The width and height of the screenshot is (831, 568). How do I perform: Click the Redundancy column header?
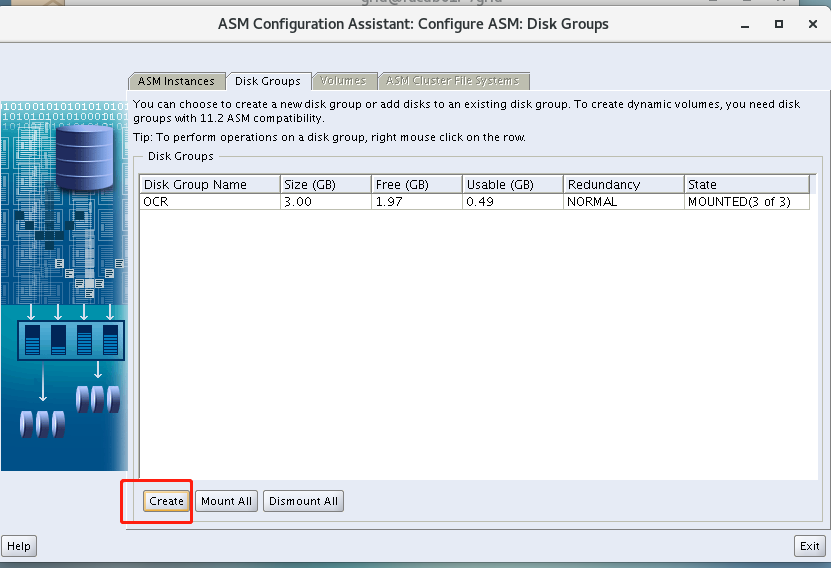(x=624, y=184)
